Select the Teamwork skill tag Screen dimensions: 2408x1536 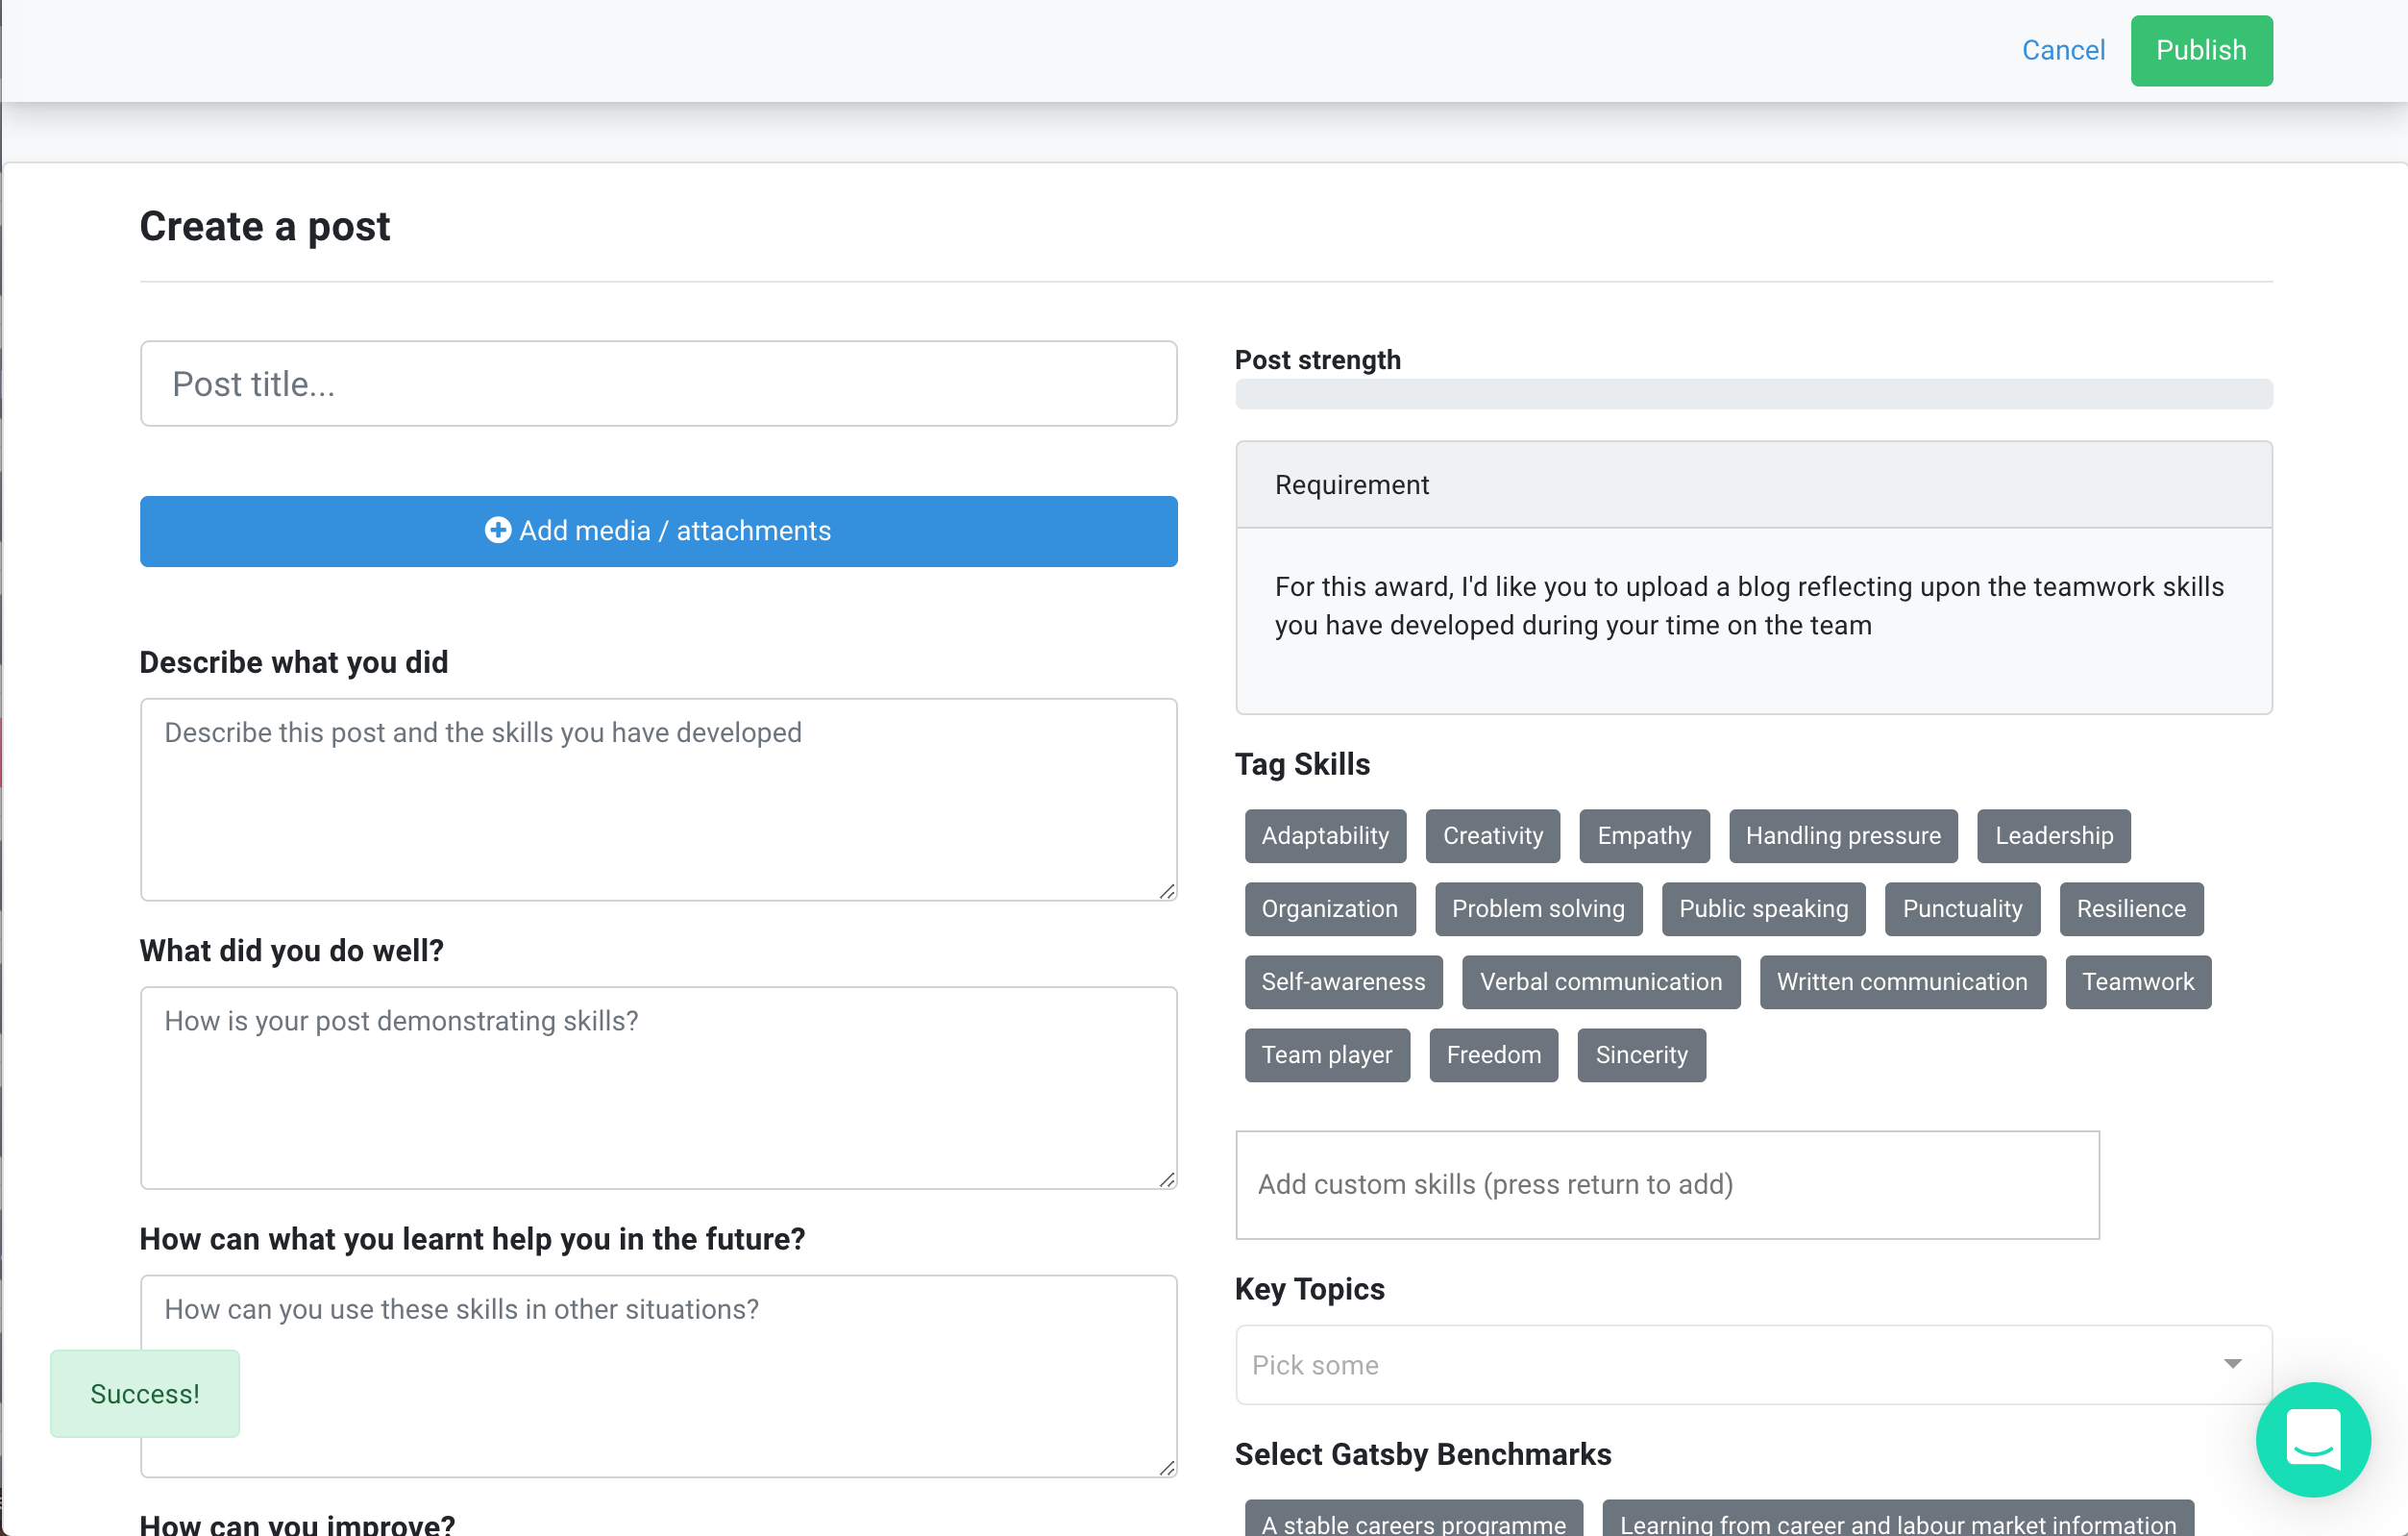[2138, 981]
